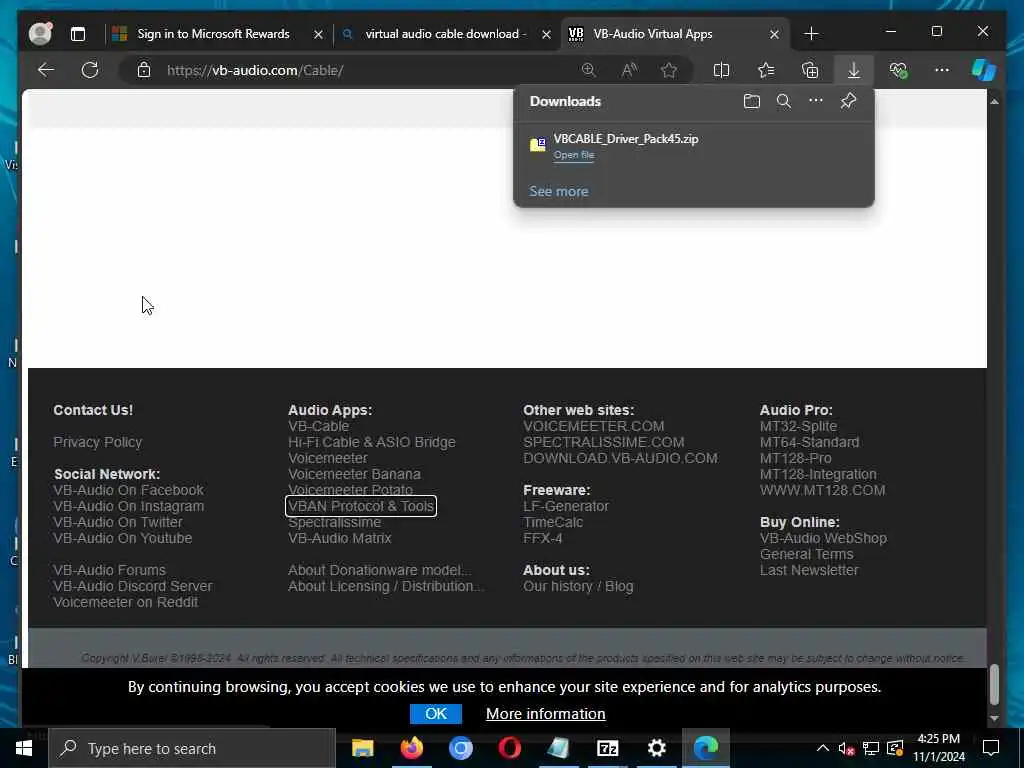Add page to favorites with star icon
This screenshot has width=1024, height=768.
(x=669, y=70)
